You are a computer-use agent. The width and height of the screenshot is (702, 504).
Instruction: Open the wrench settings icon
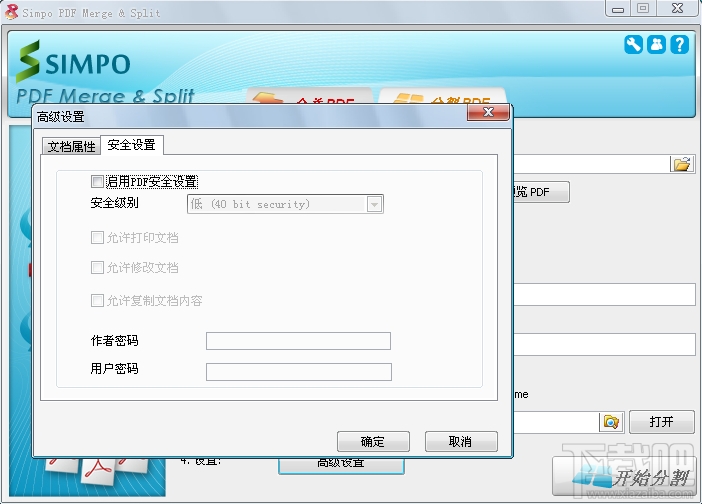point(634,44)
